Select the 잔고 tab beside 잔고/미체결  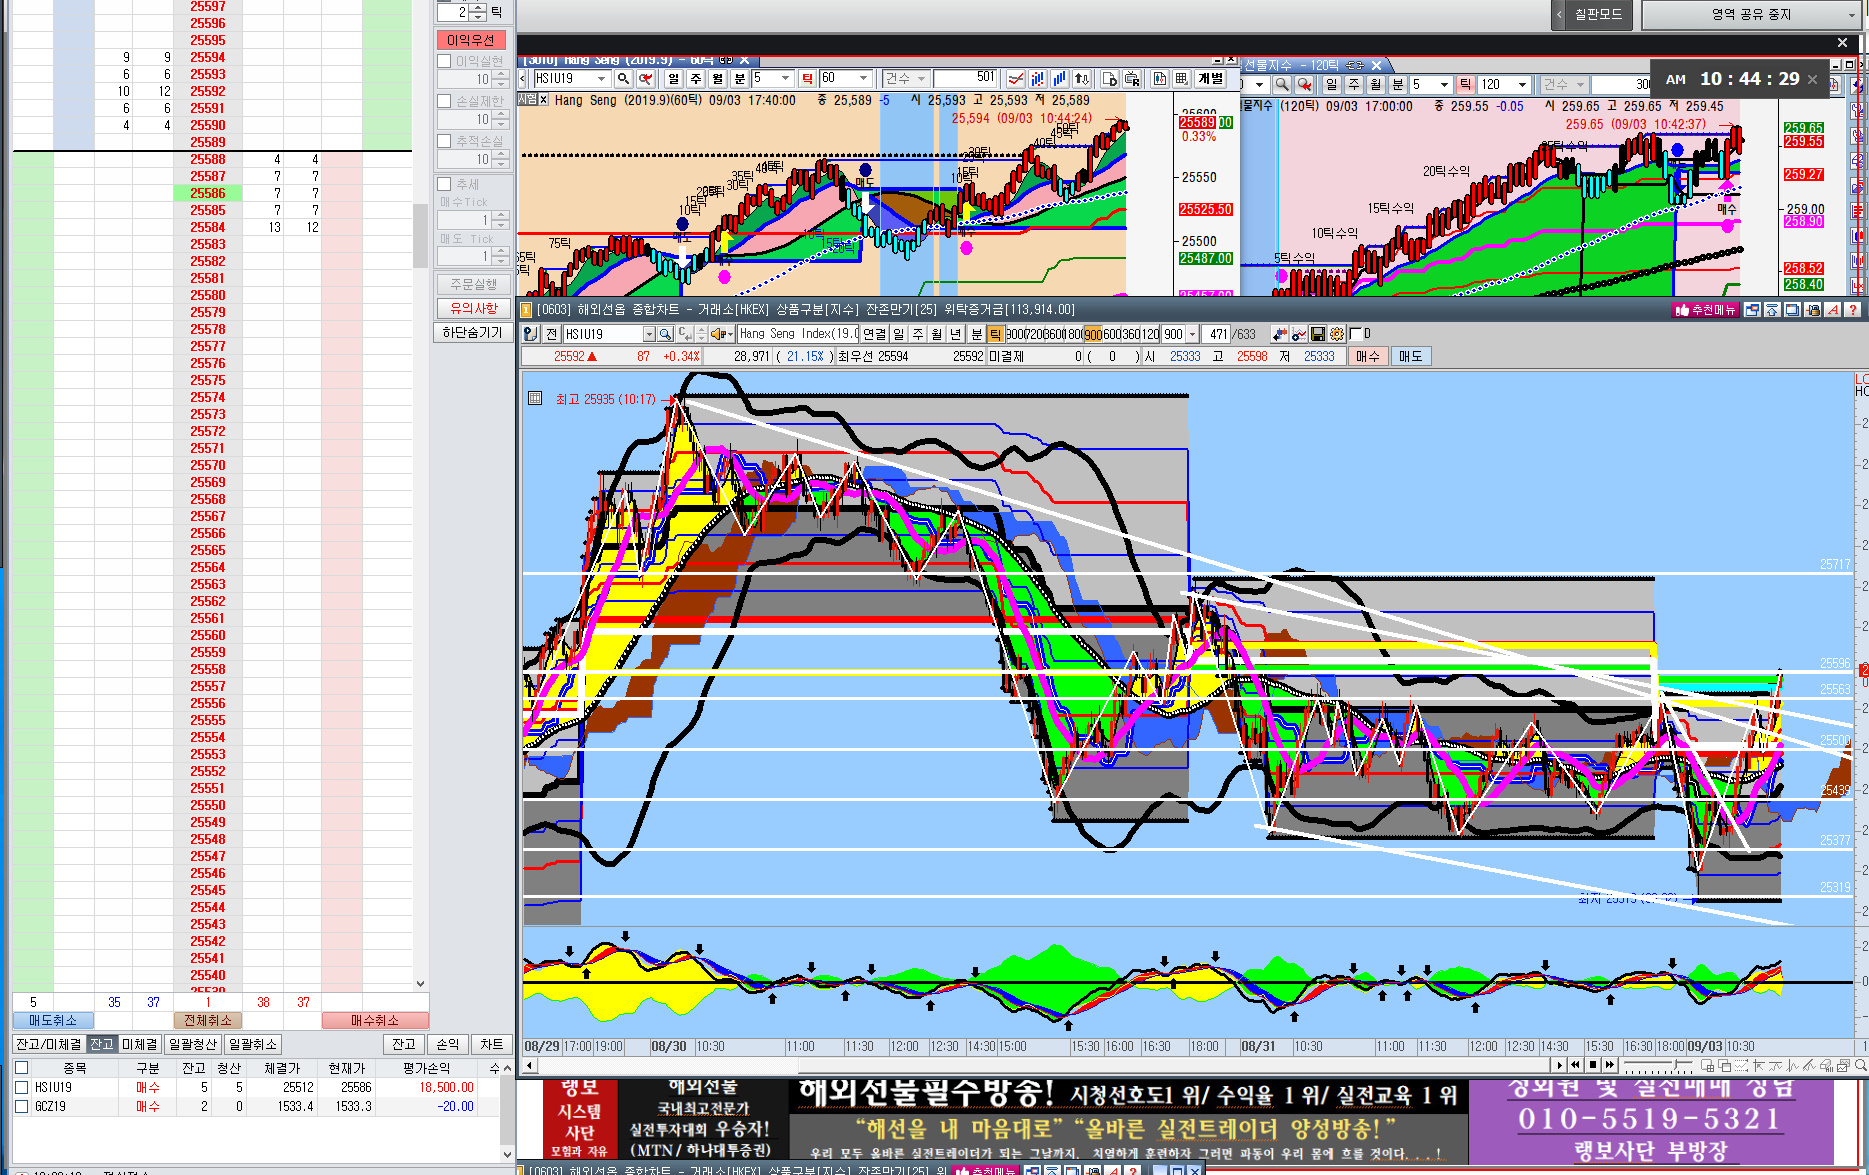tap(102, 1044)
